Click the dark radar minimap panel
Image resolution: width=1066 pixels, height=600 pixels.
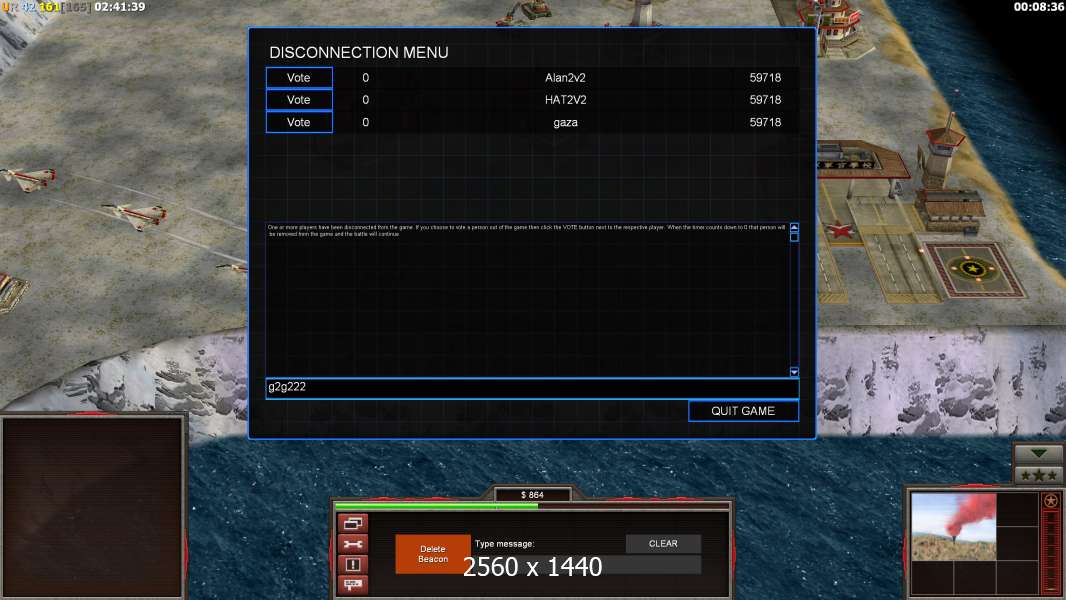(x=92, y=506)
